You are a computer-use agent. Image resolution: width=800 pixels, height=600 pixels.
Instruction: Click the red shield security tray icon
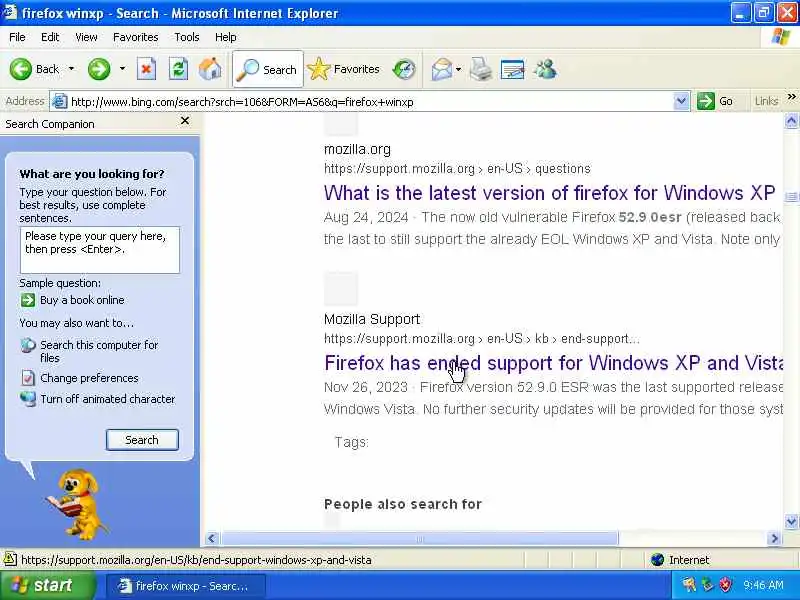pos(726,585)
